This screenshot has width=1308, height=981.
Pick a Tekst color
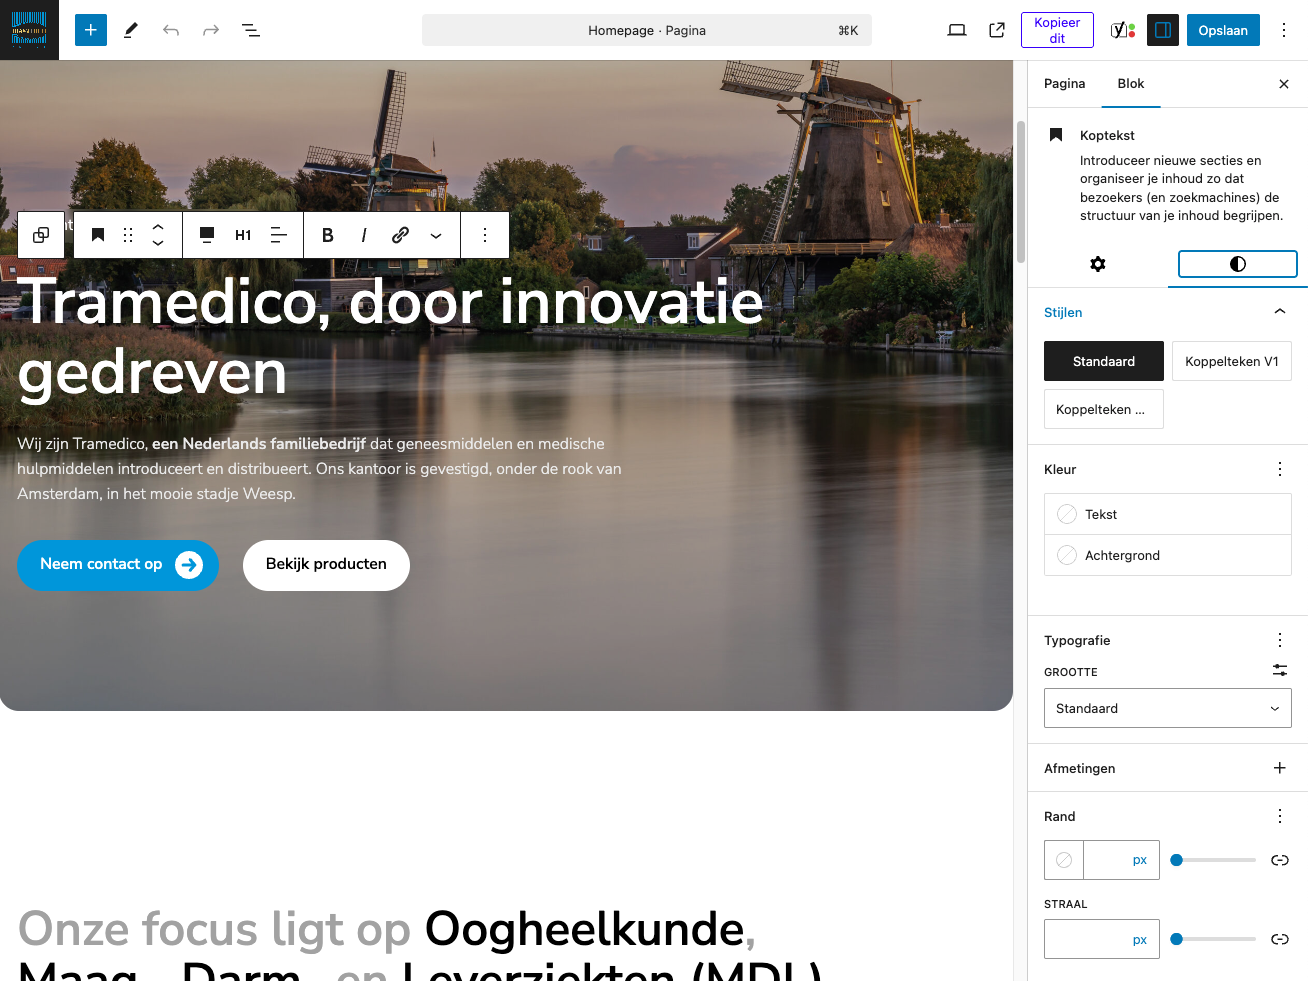[1168, 514]
